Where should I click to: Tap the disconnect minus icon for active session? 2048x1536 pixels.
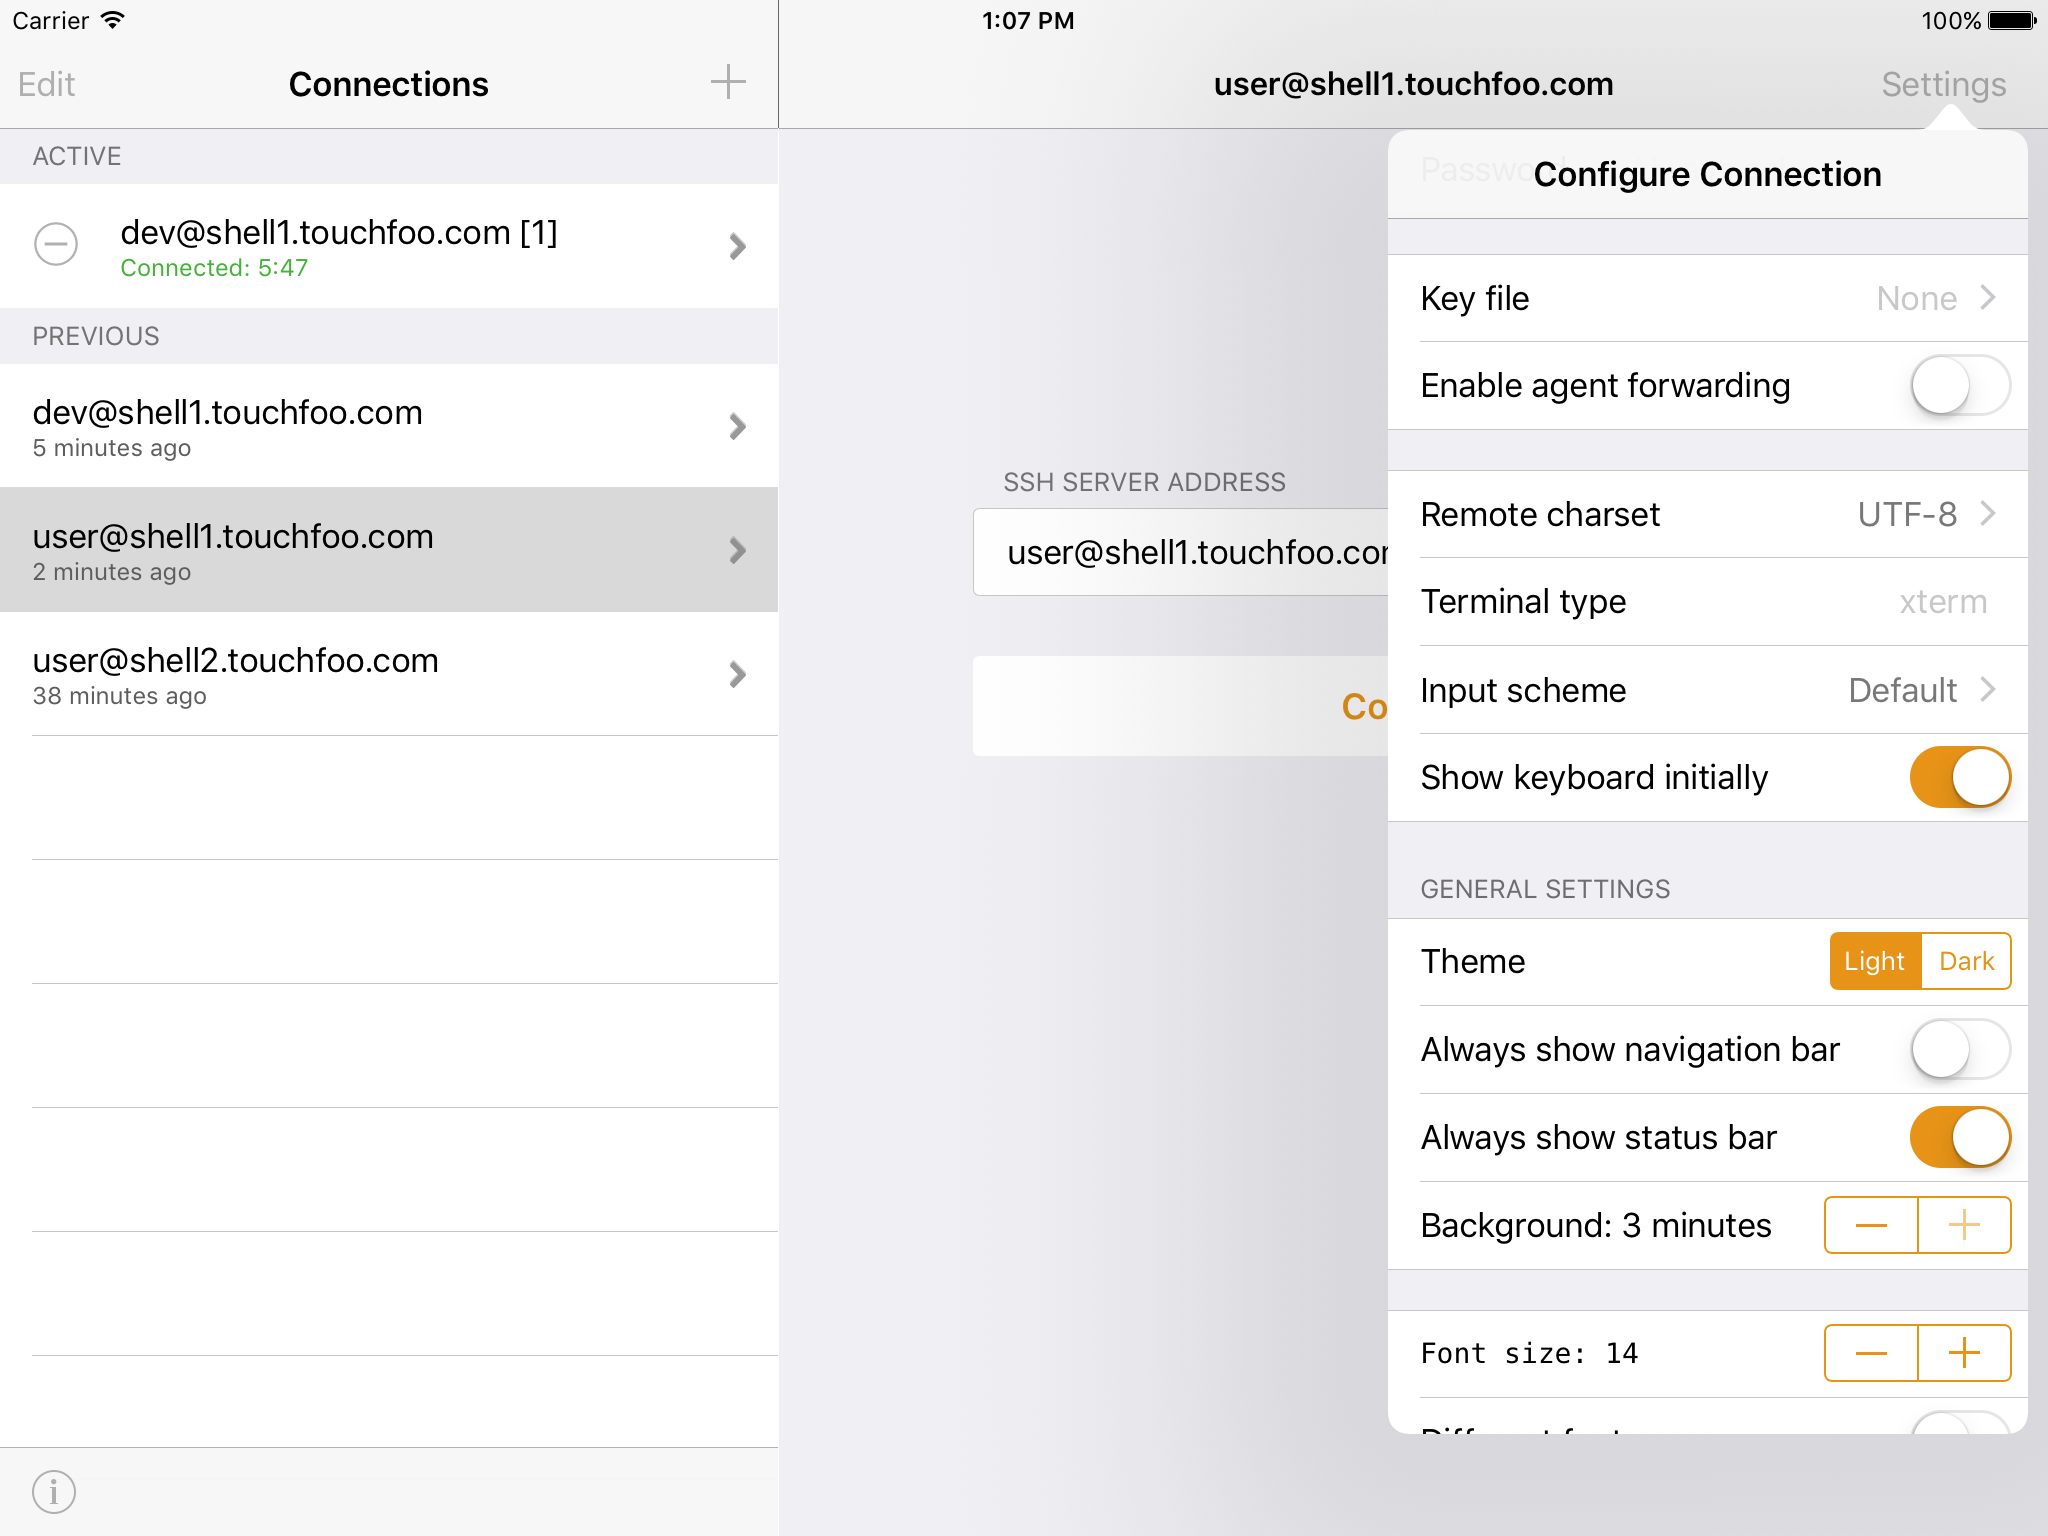click(x=56, y=244)
